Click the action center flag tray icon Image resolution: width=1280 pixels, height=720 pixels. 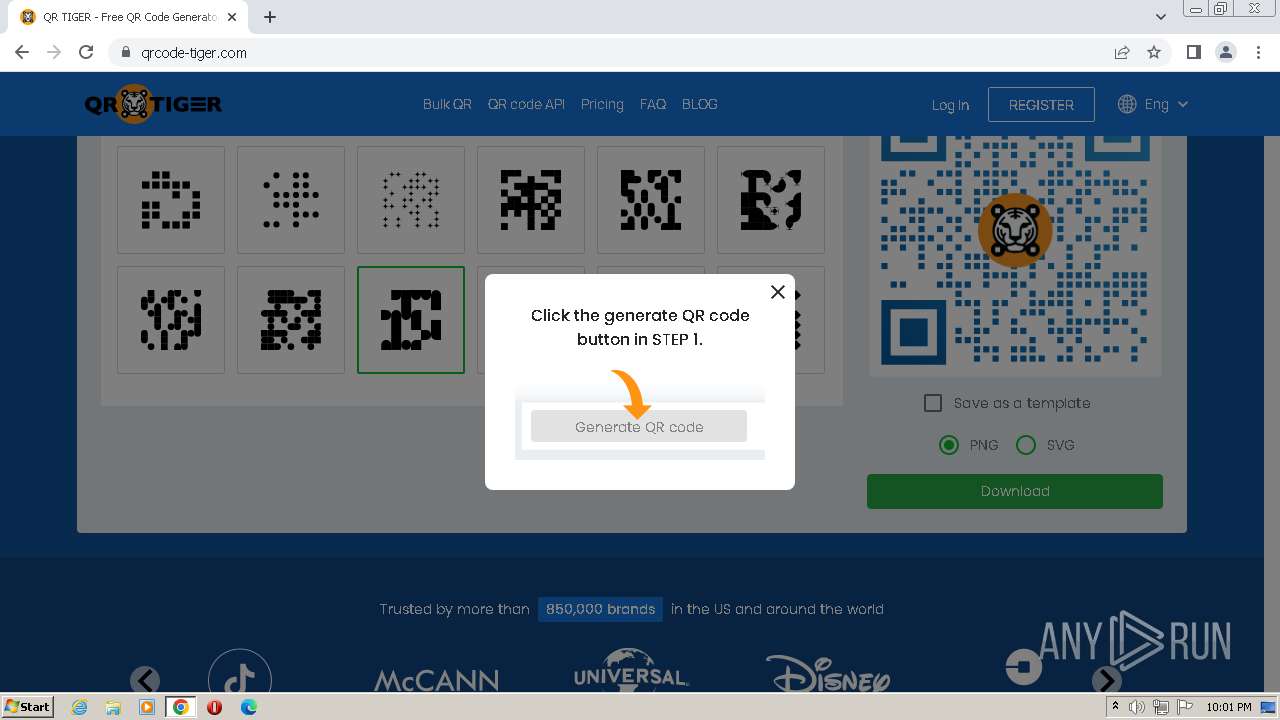[1183, 707]
